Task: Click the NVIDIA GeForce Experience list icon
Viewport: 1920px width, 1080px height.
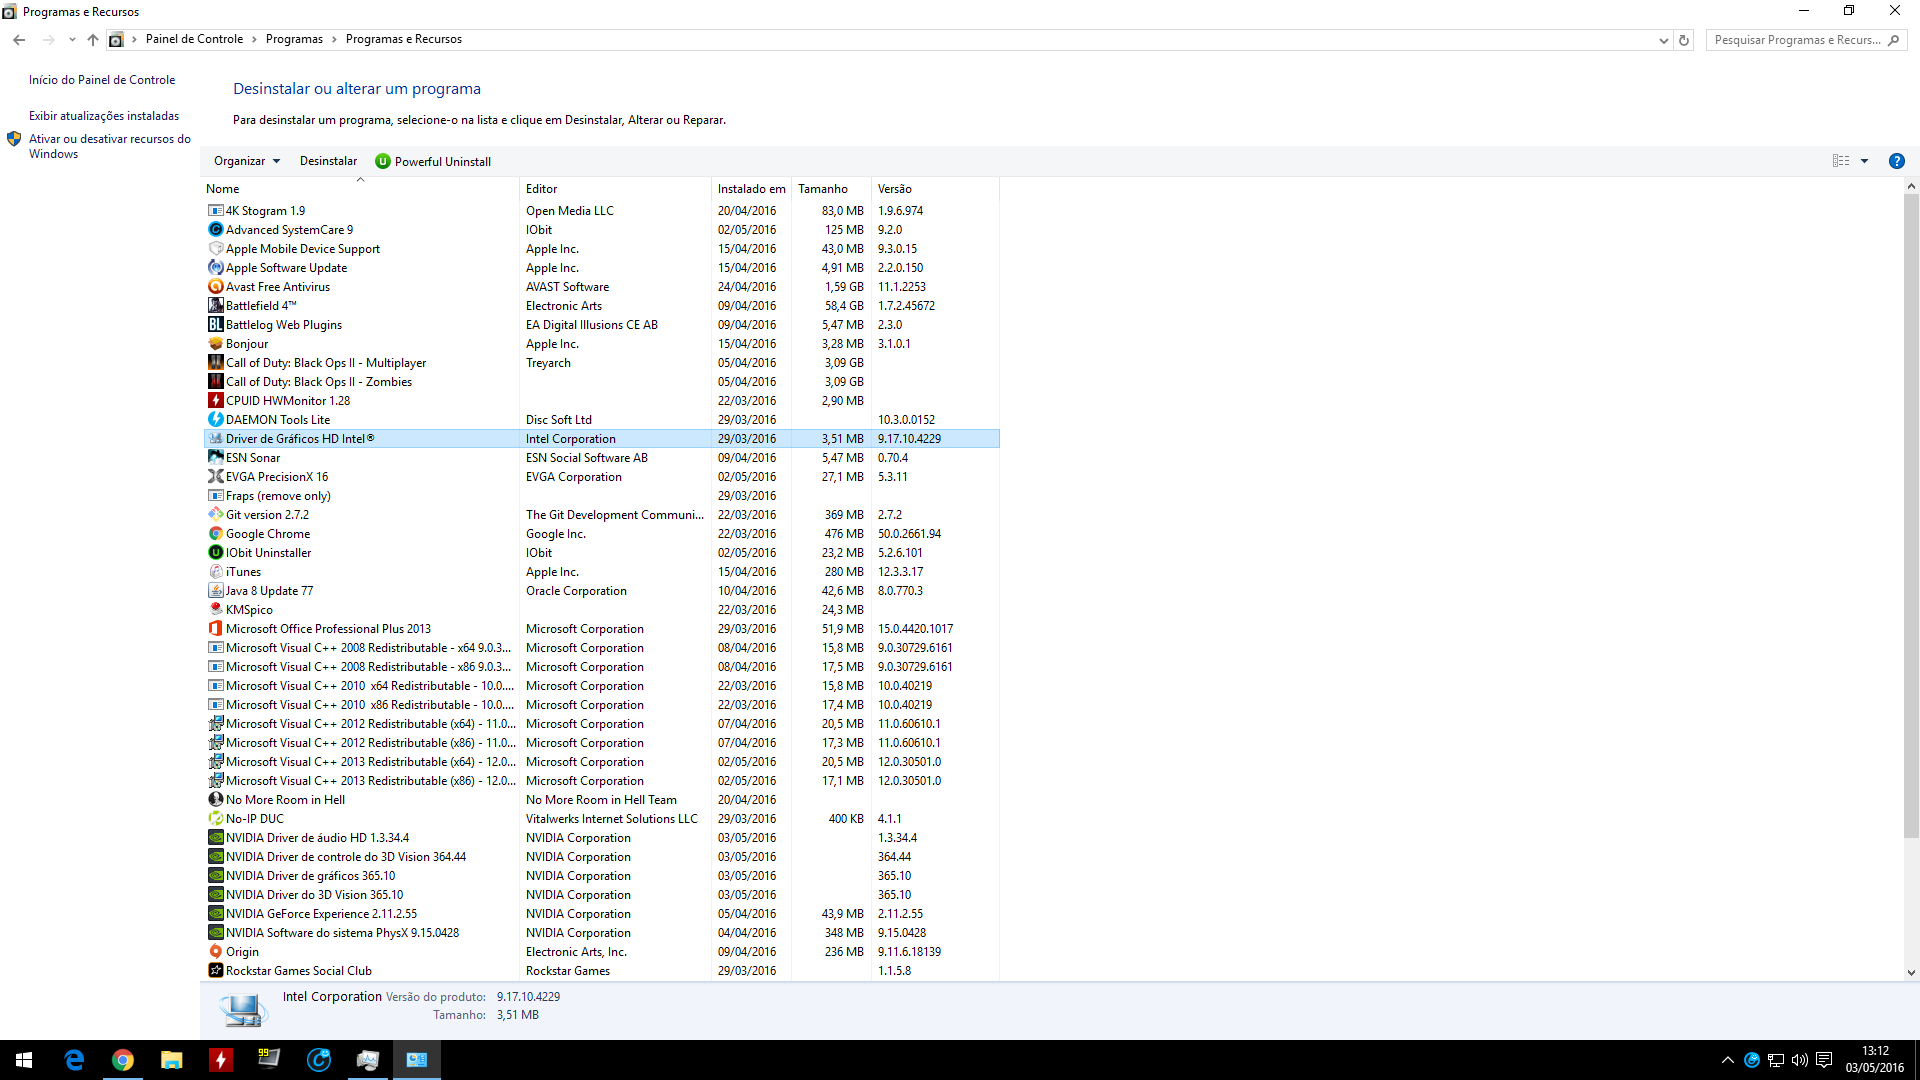Action: coord(215,914)
